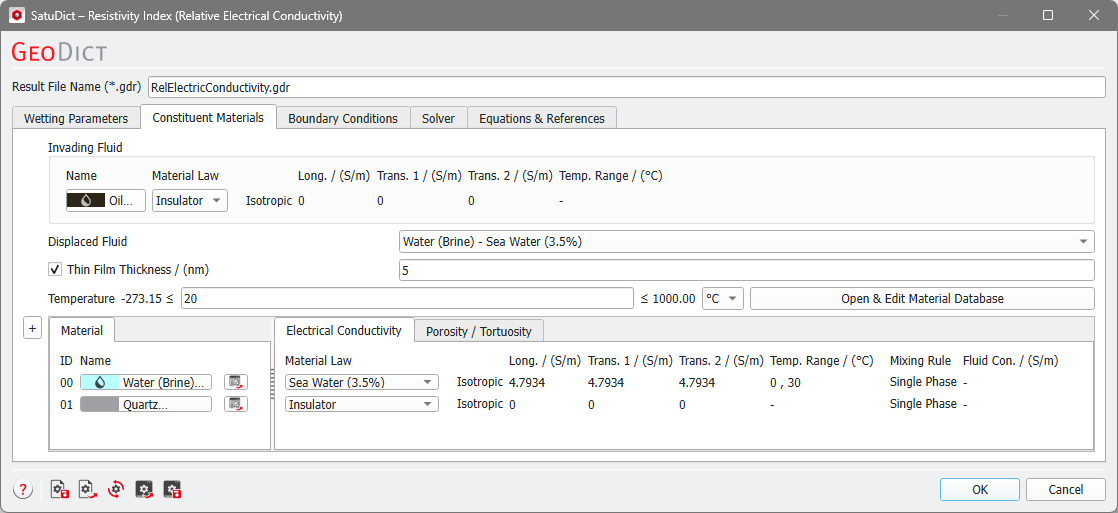Click the load settings from project folder icon

coord(145,489)
